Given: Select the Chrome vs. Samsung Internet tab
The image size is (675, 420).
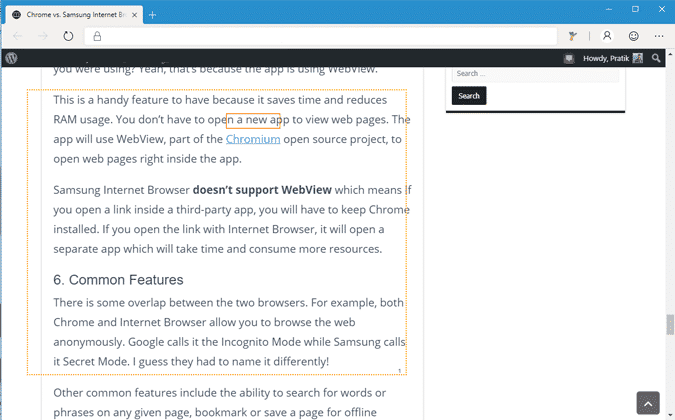Looking at the screenshot, I should click(x=76, y=15).
